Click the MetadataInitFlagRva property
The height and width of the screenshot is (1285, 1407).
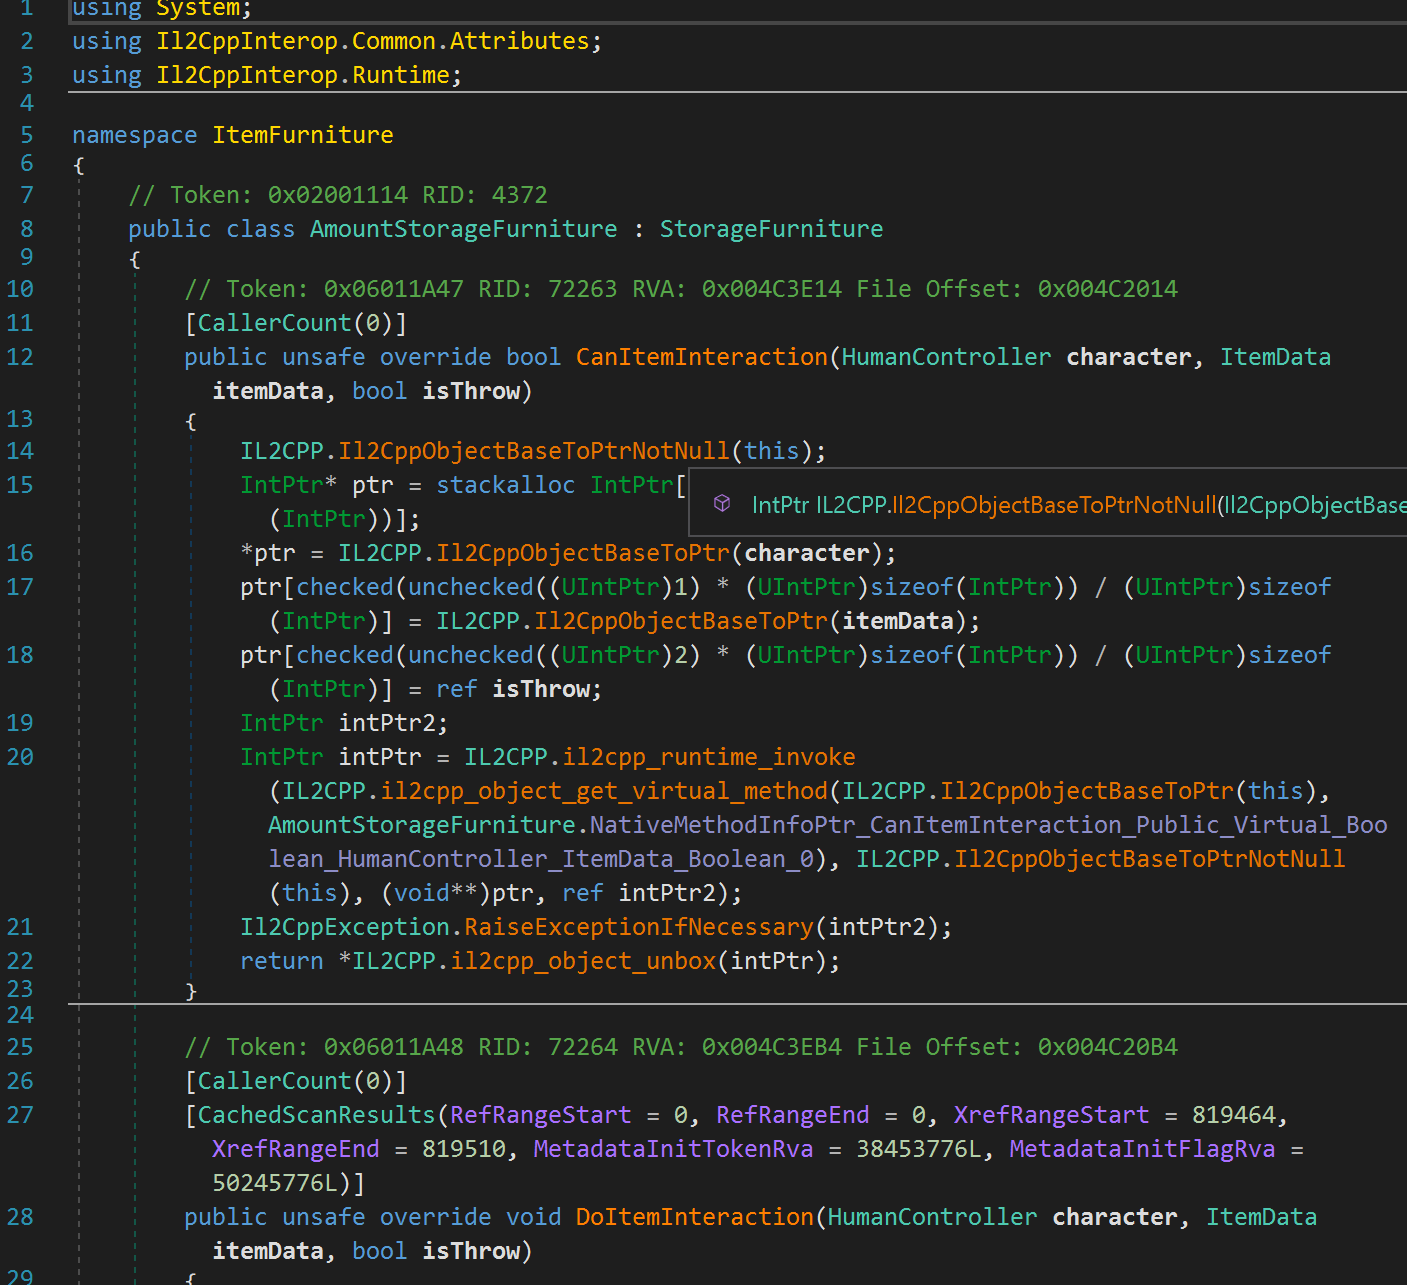point(1142,1149)
